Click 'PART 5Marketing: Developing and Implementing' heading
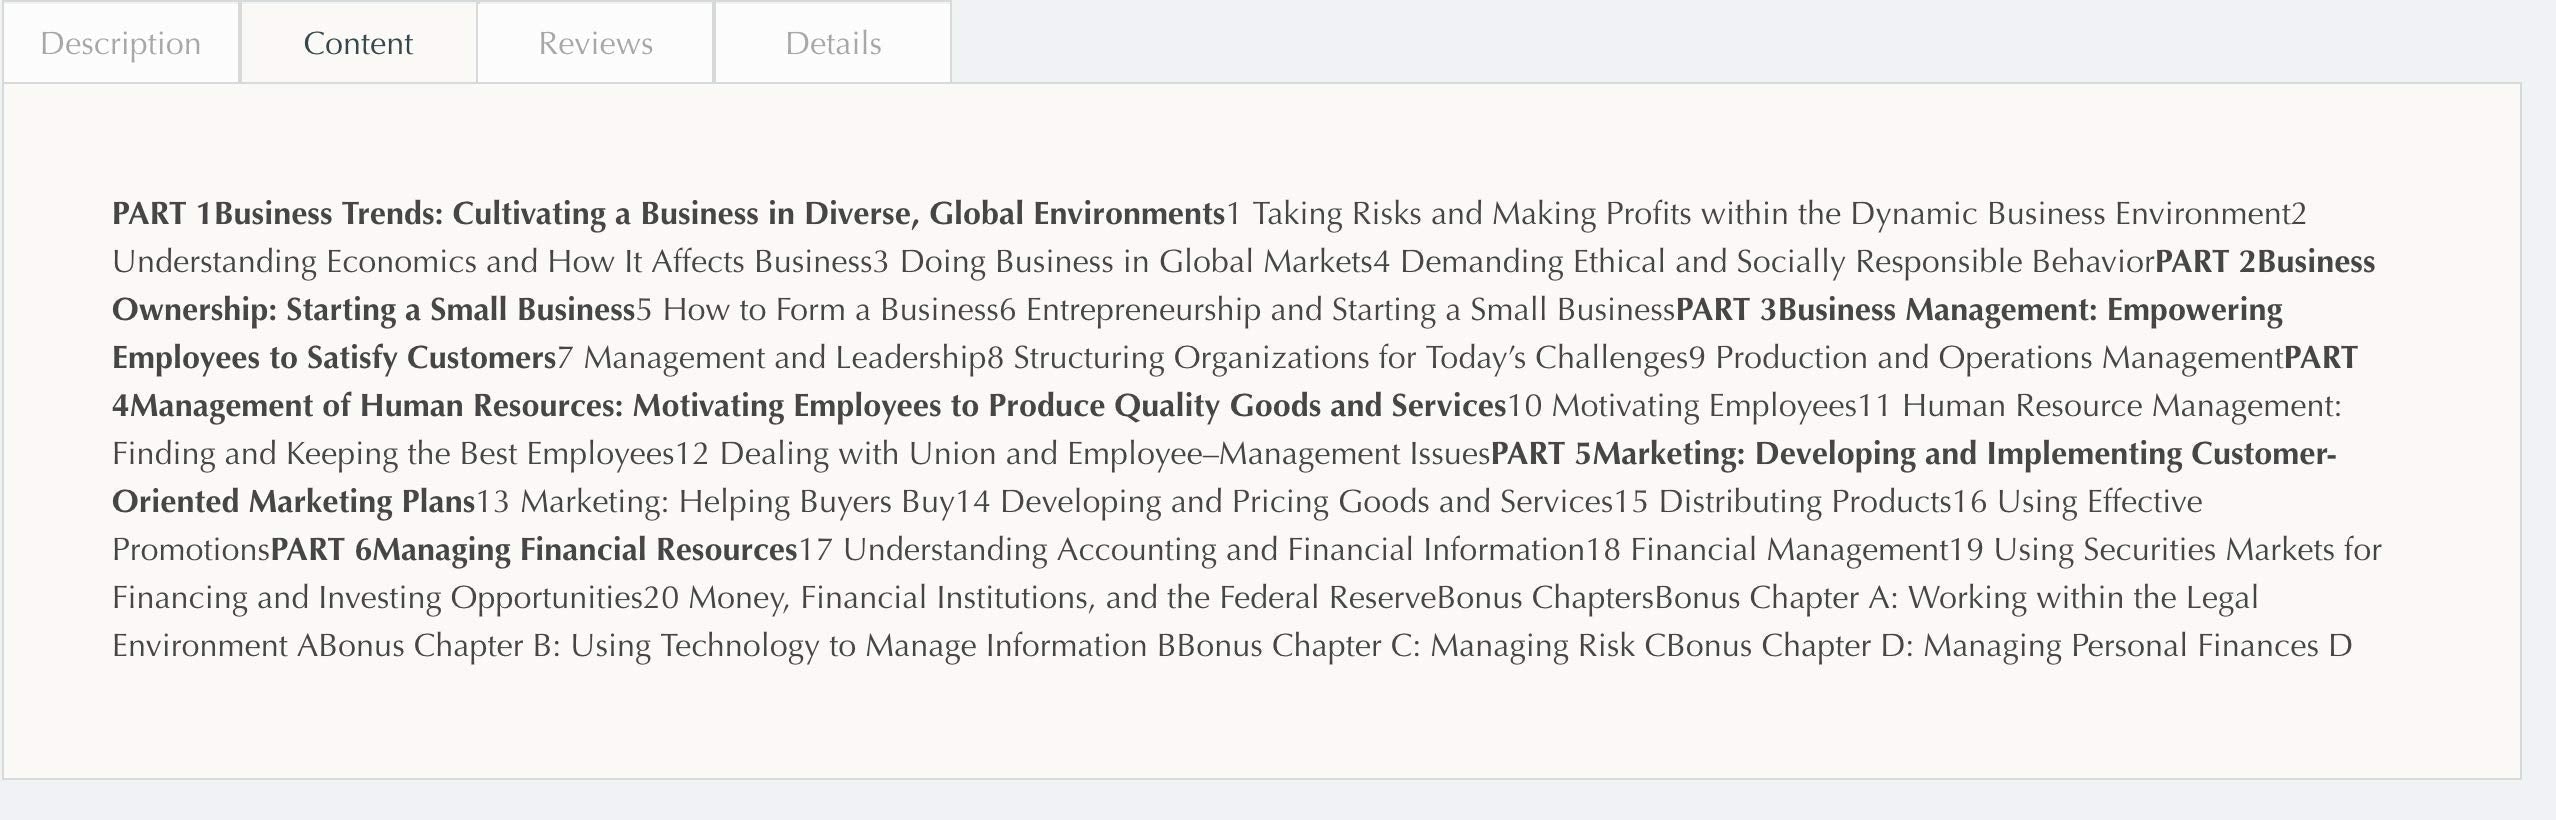This screenshot has height=820, width=2556. 1912,454
